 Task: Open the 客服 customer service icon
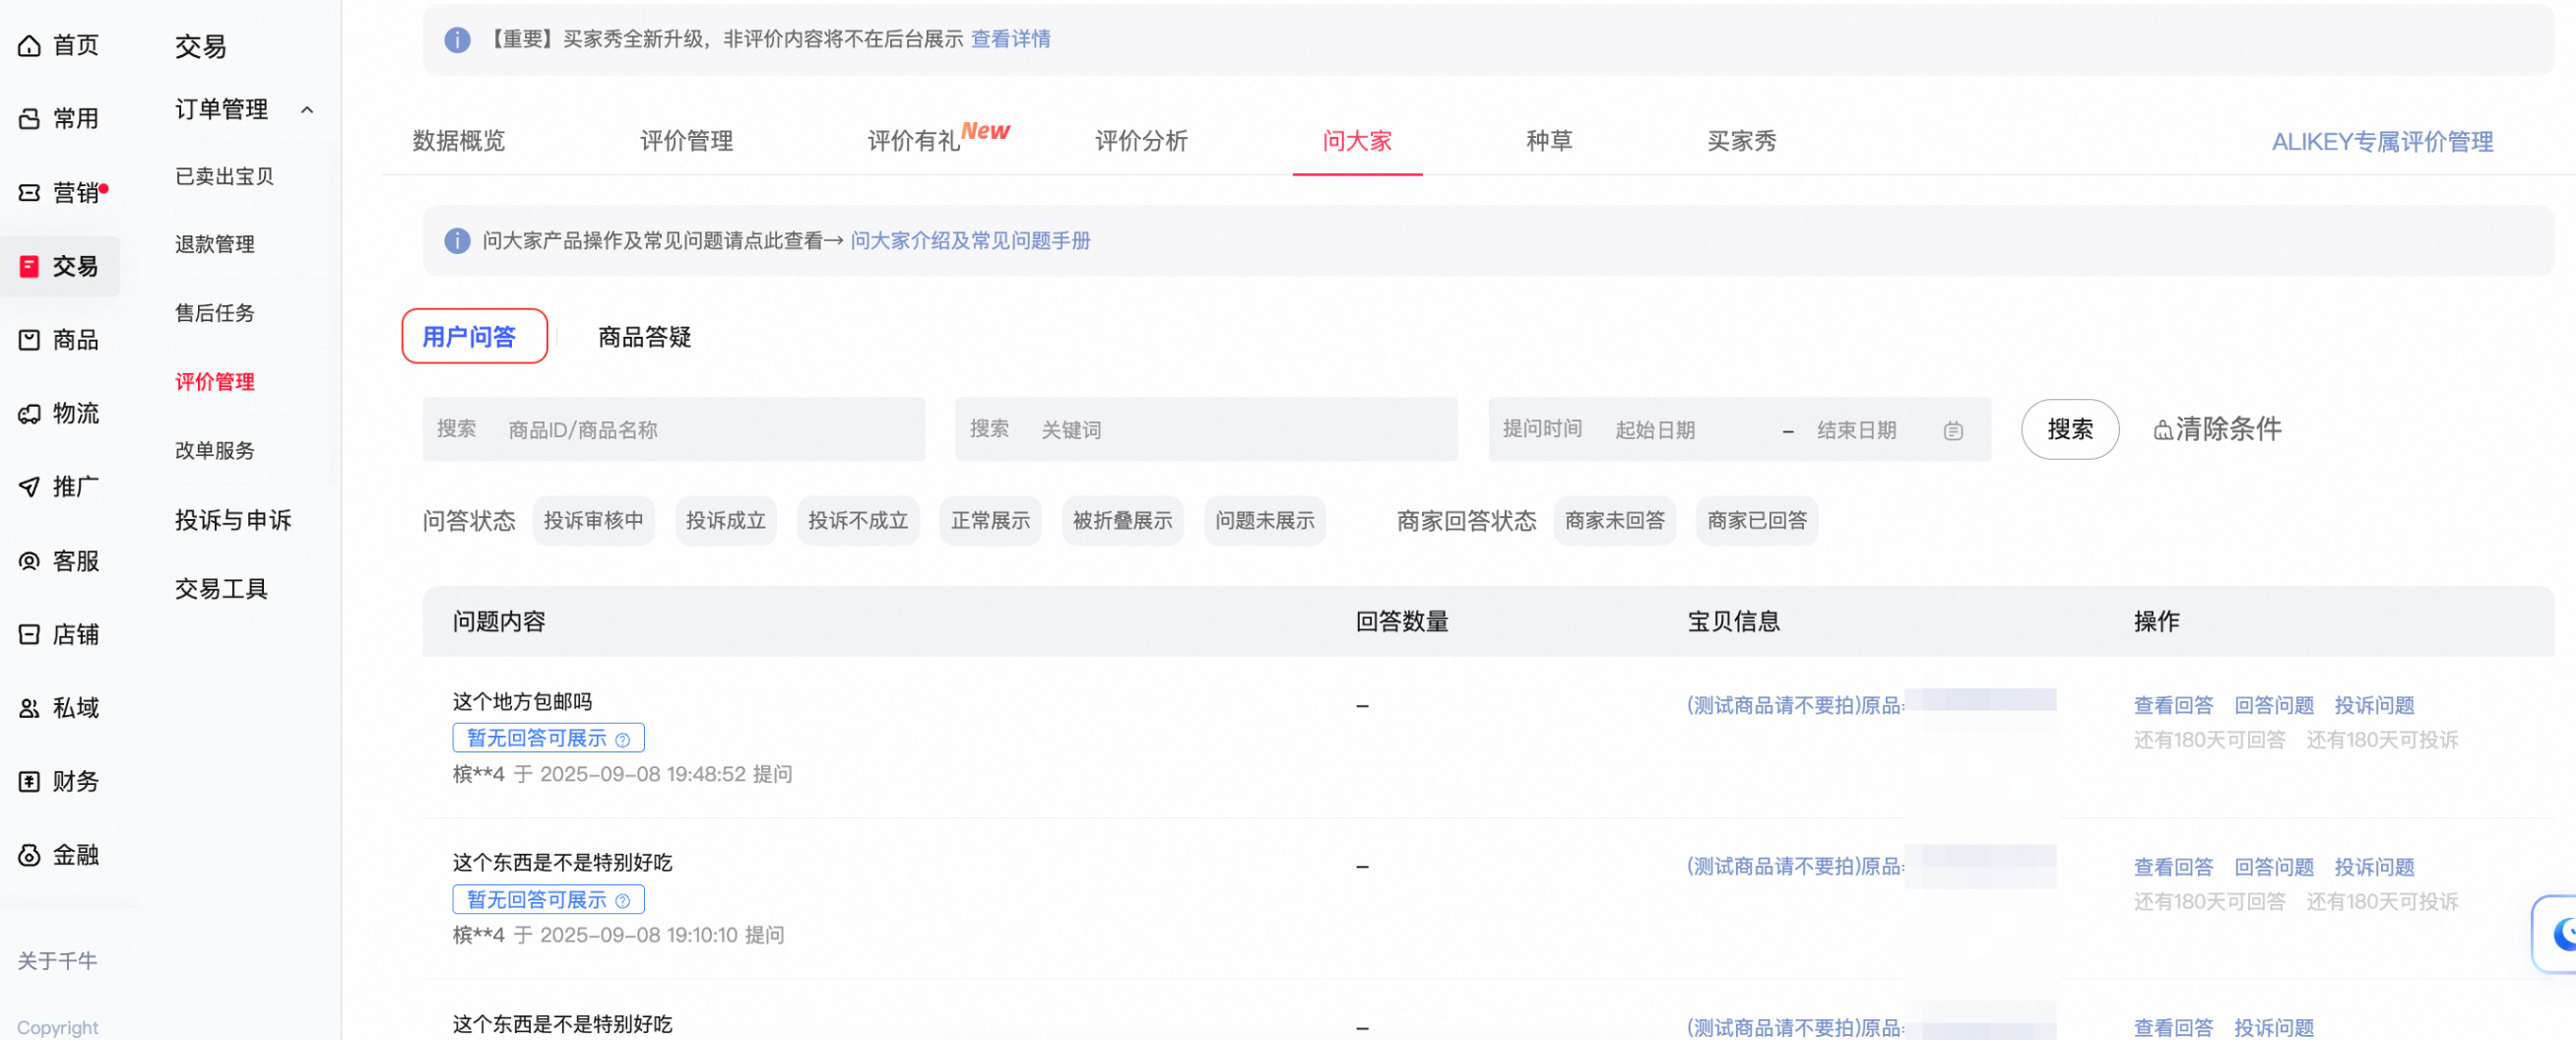pyautogui.click(x=30, y=561)
